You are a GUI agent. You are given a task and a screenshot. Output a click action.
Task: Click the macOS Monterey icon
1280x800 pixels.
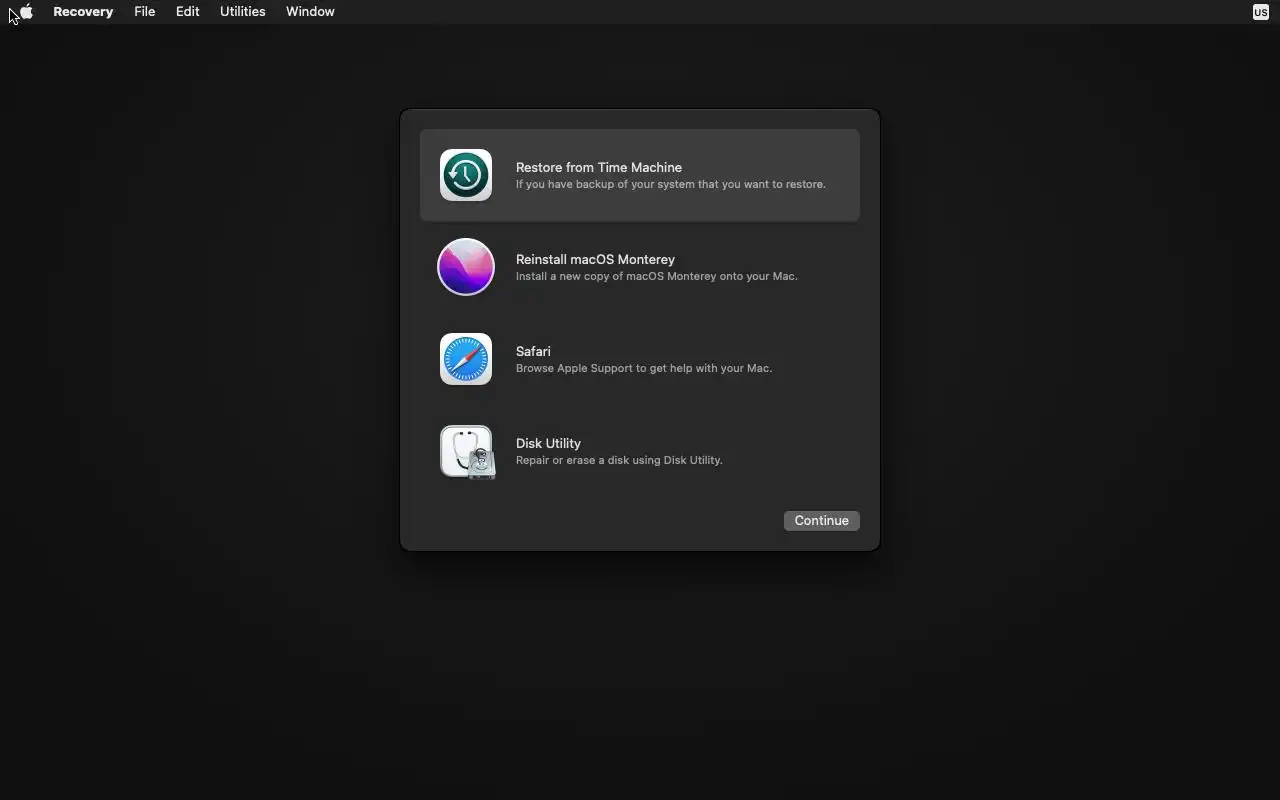click(466, 267)
